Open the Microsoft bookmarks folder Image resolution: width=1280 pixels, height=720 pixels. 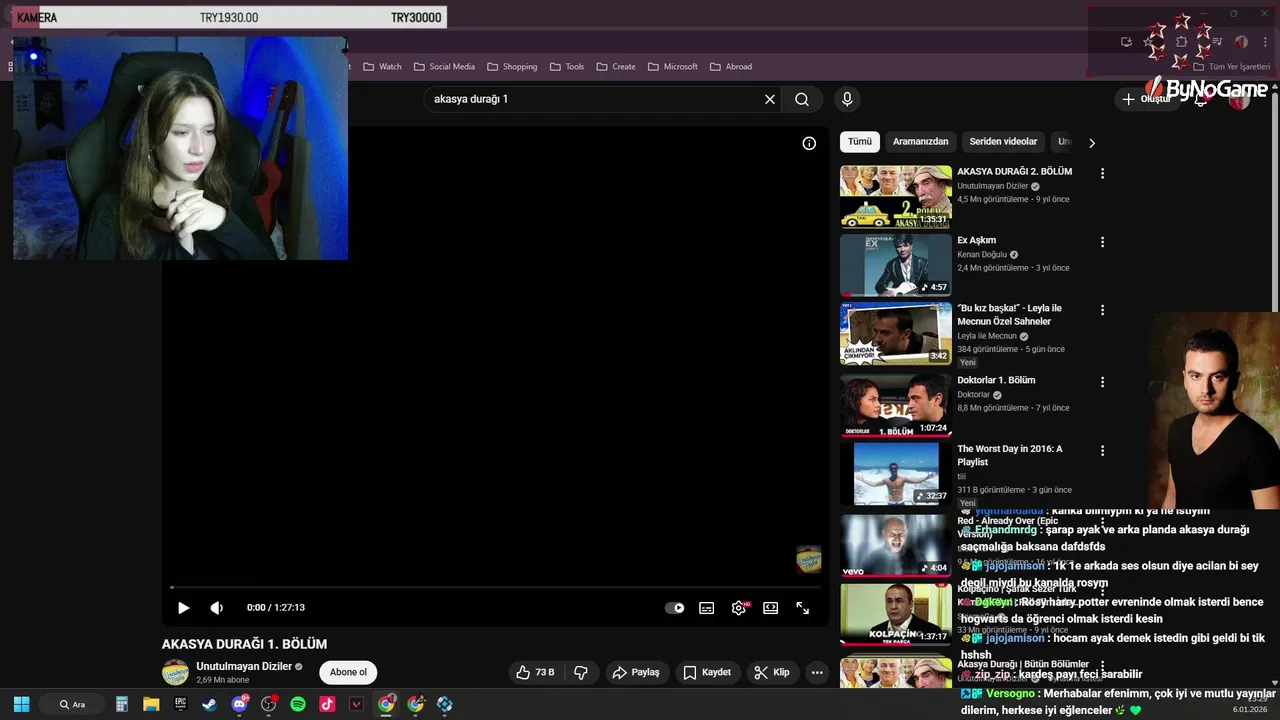672,67
